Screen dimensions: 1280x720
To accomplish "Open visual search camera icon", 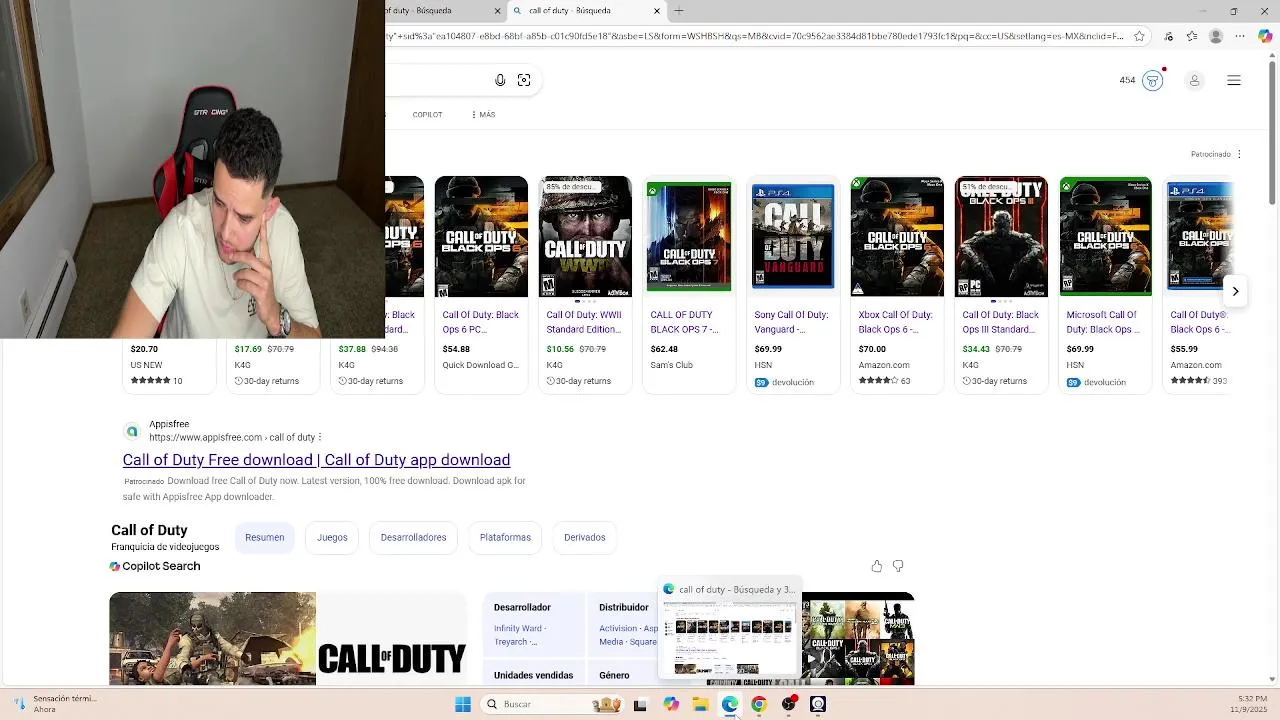I will (524, 80).
